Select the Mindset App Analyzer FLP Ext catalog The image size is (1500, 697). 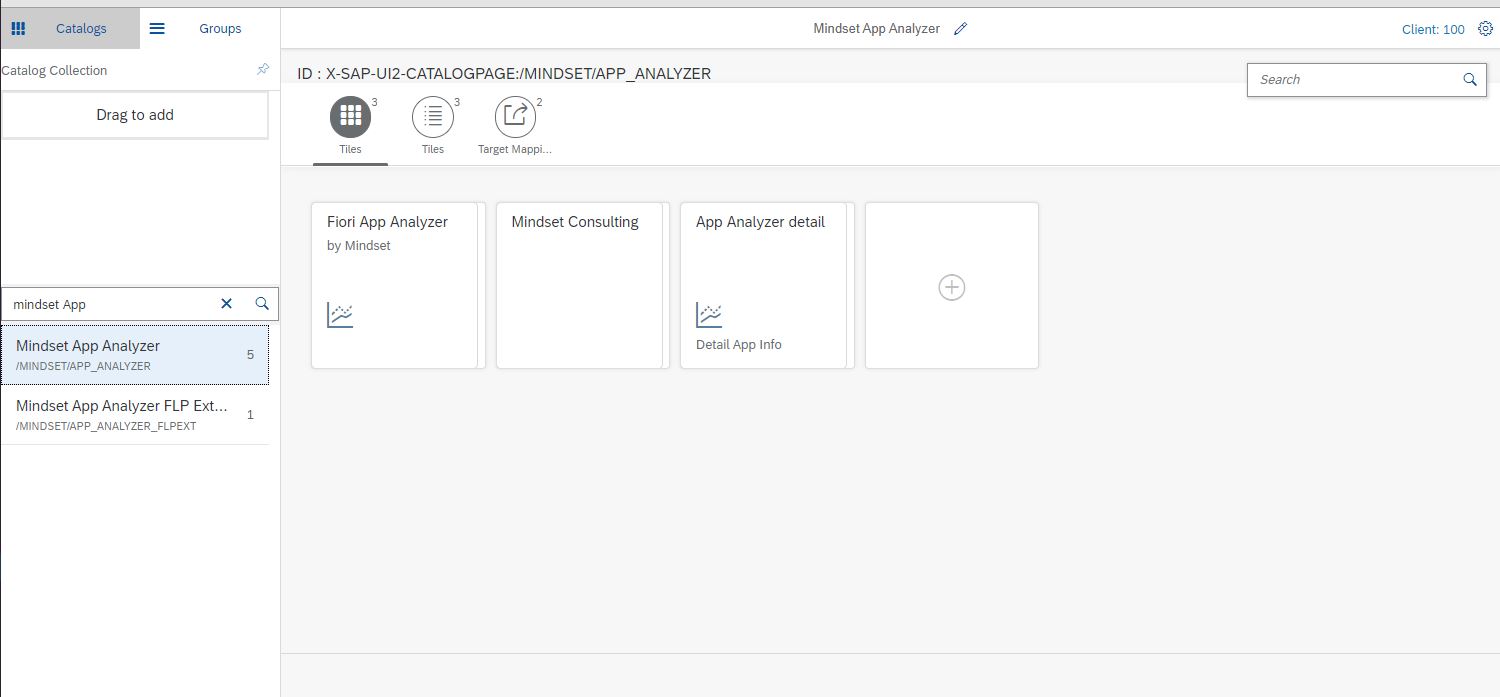pos(120,414)
